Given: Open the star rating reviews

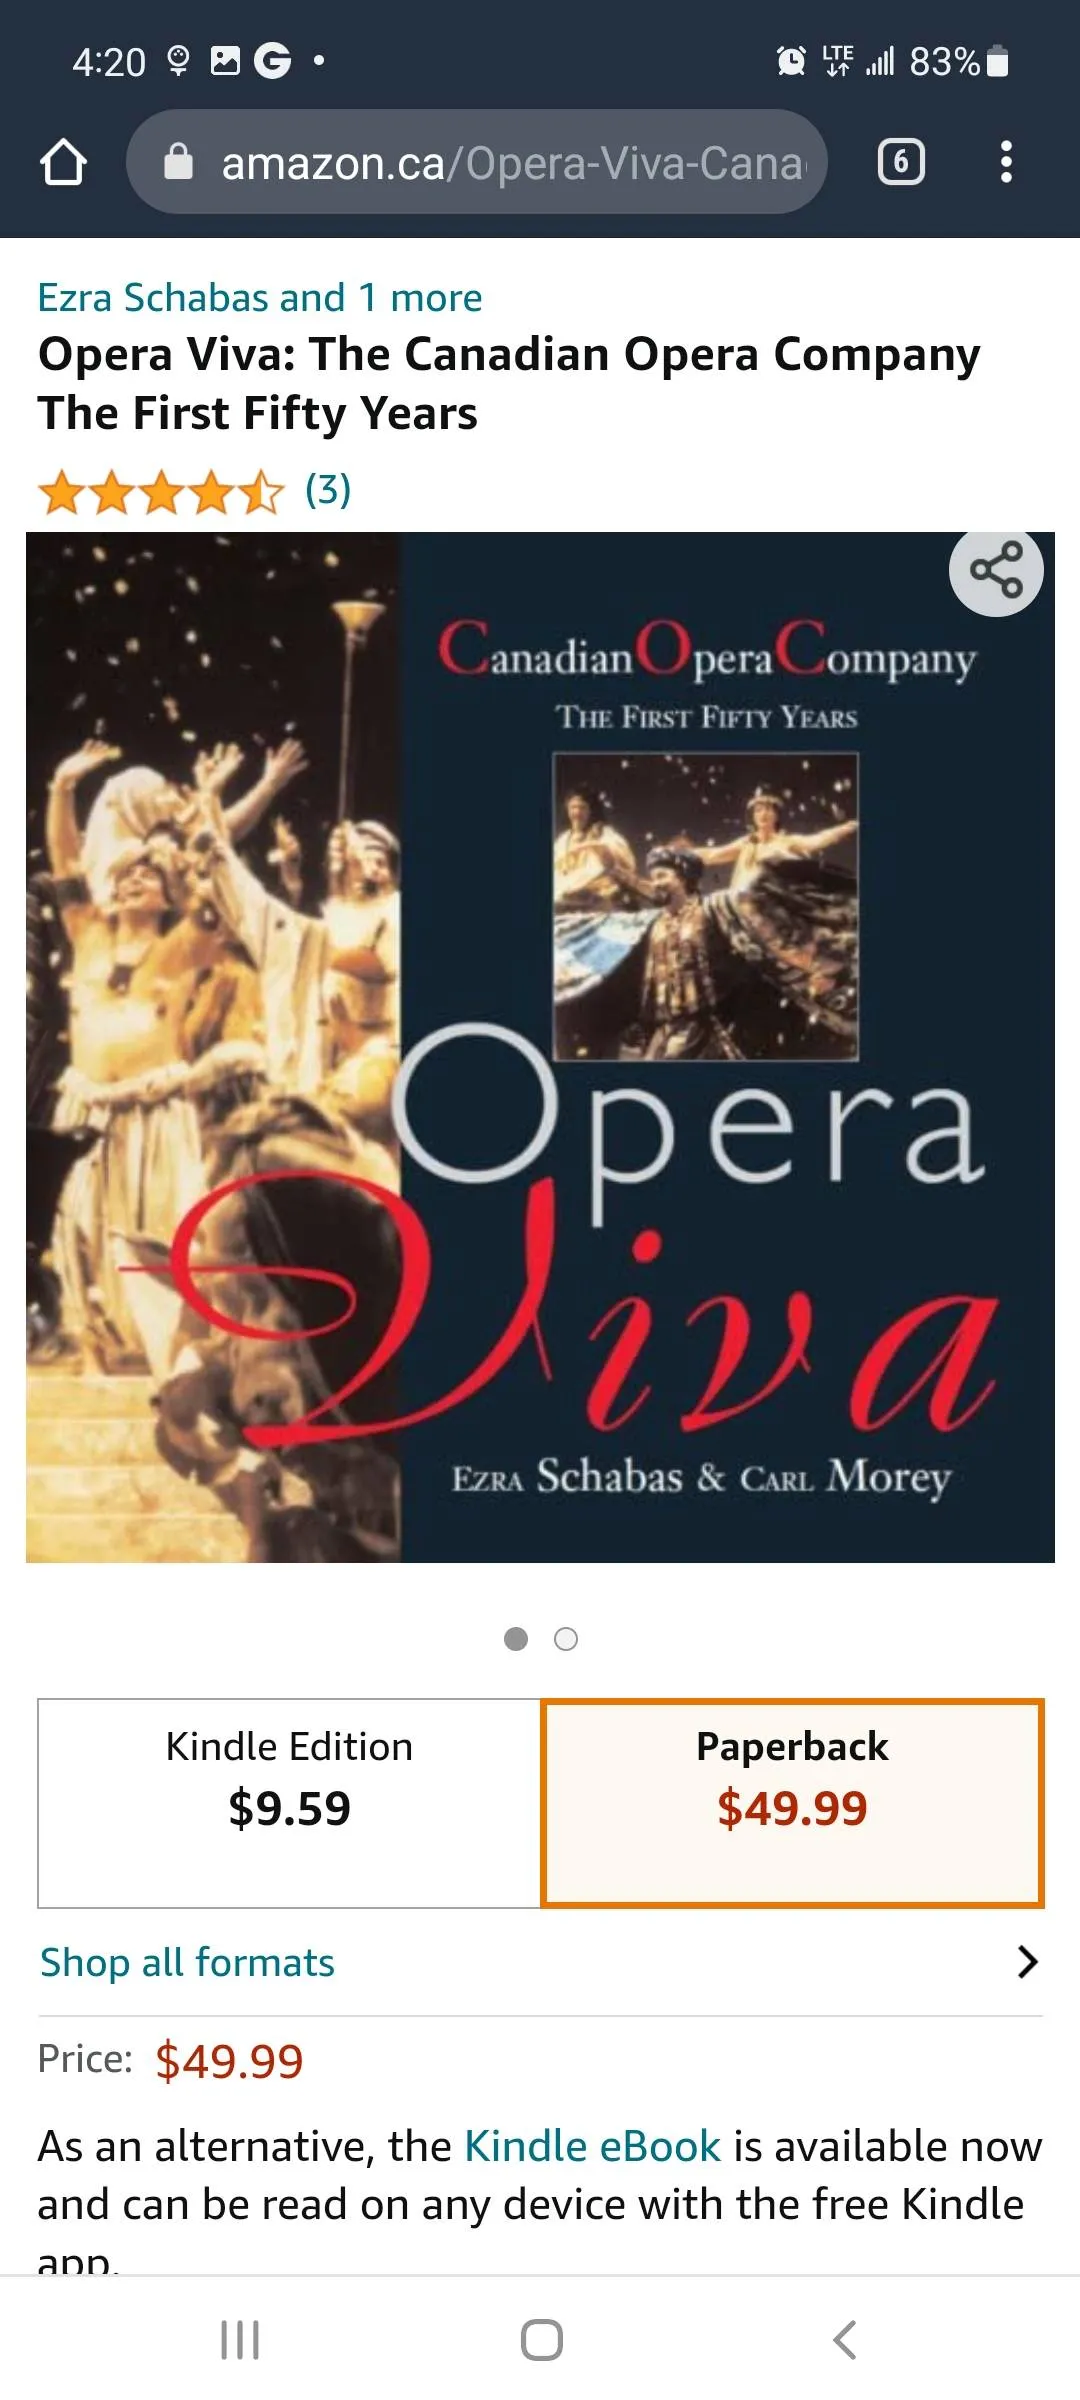Looking at the screenshot, I should point(161,492).
